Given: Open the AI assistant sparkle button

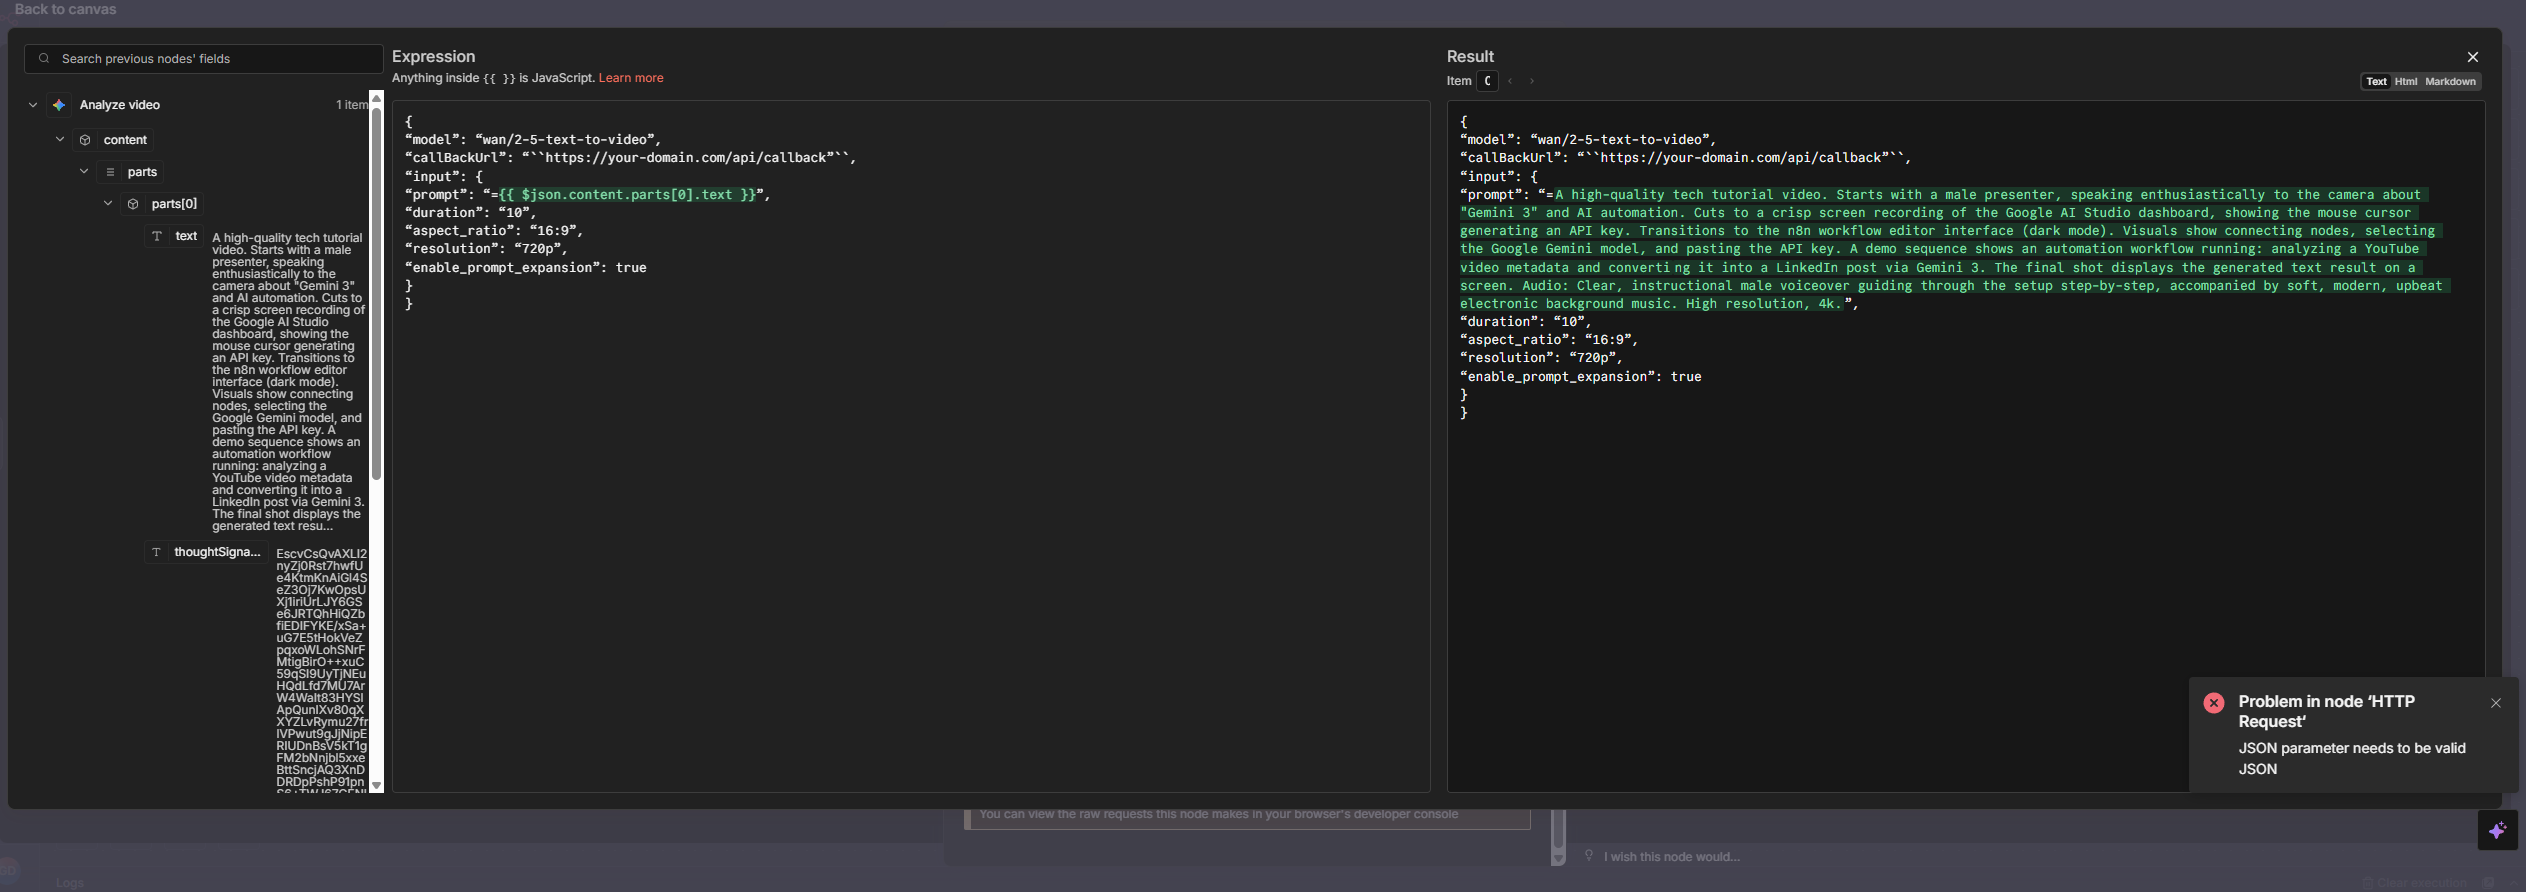Looking at the screenshot, I should [x=2497, y=831].
